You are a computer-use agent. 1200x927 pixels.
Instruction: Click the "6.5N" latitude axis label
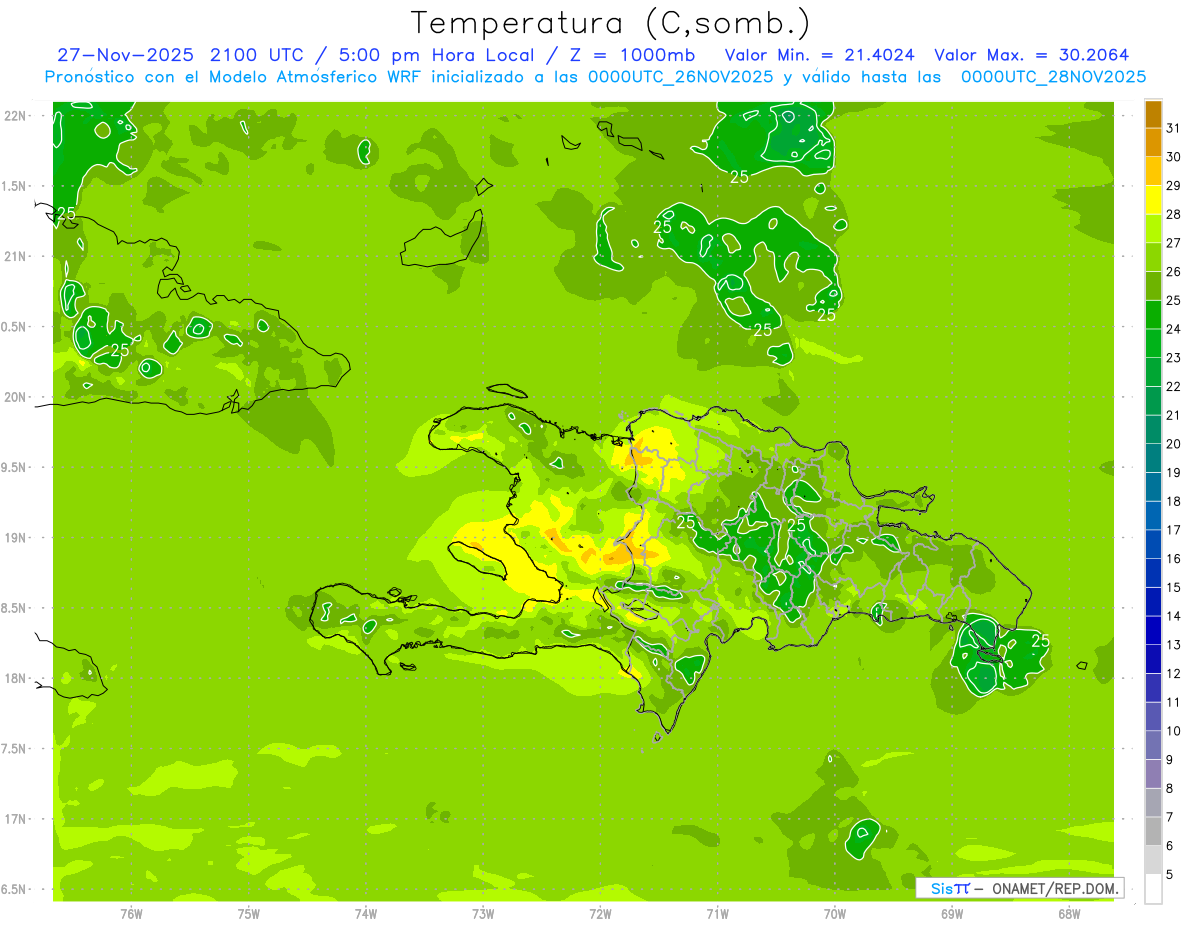(x=15, y=889)
